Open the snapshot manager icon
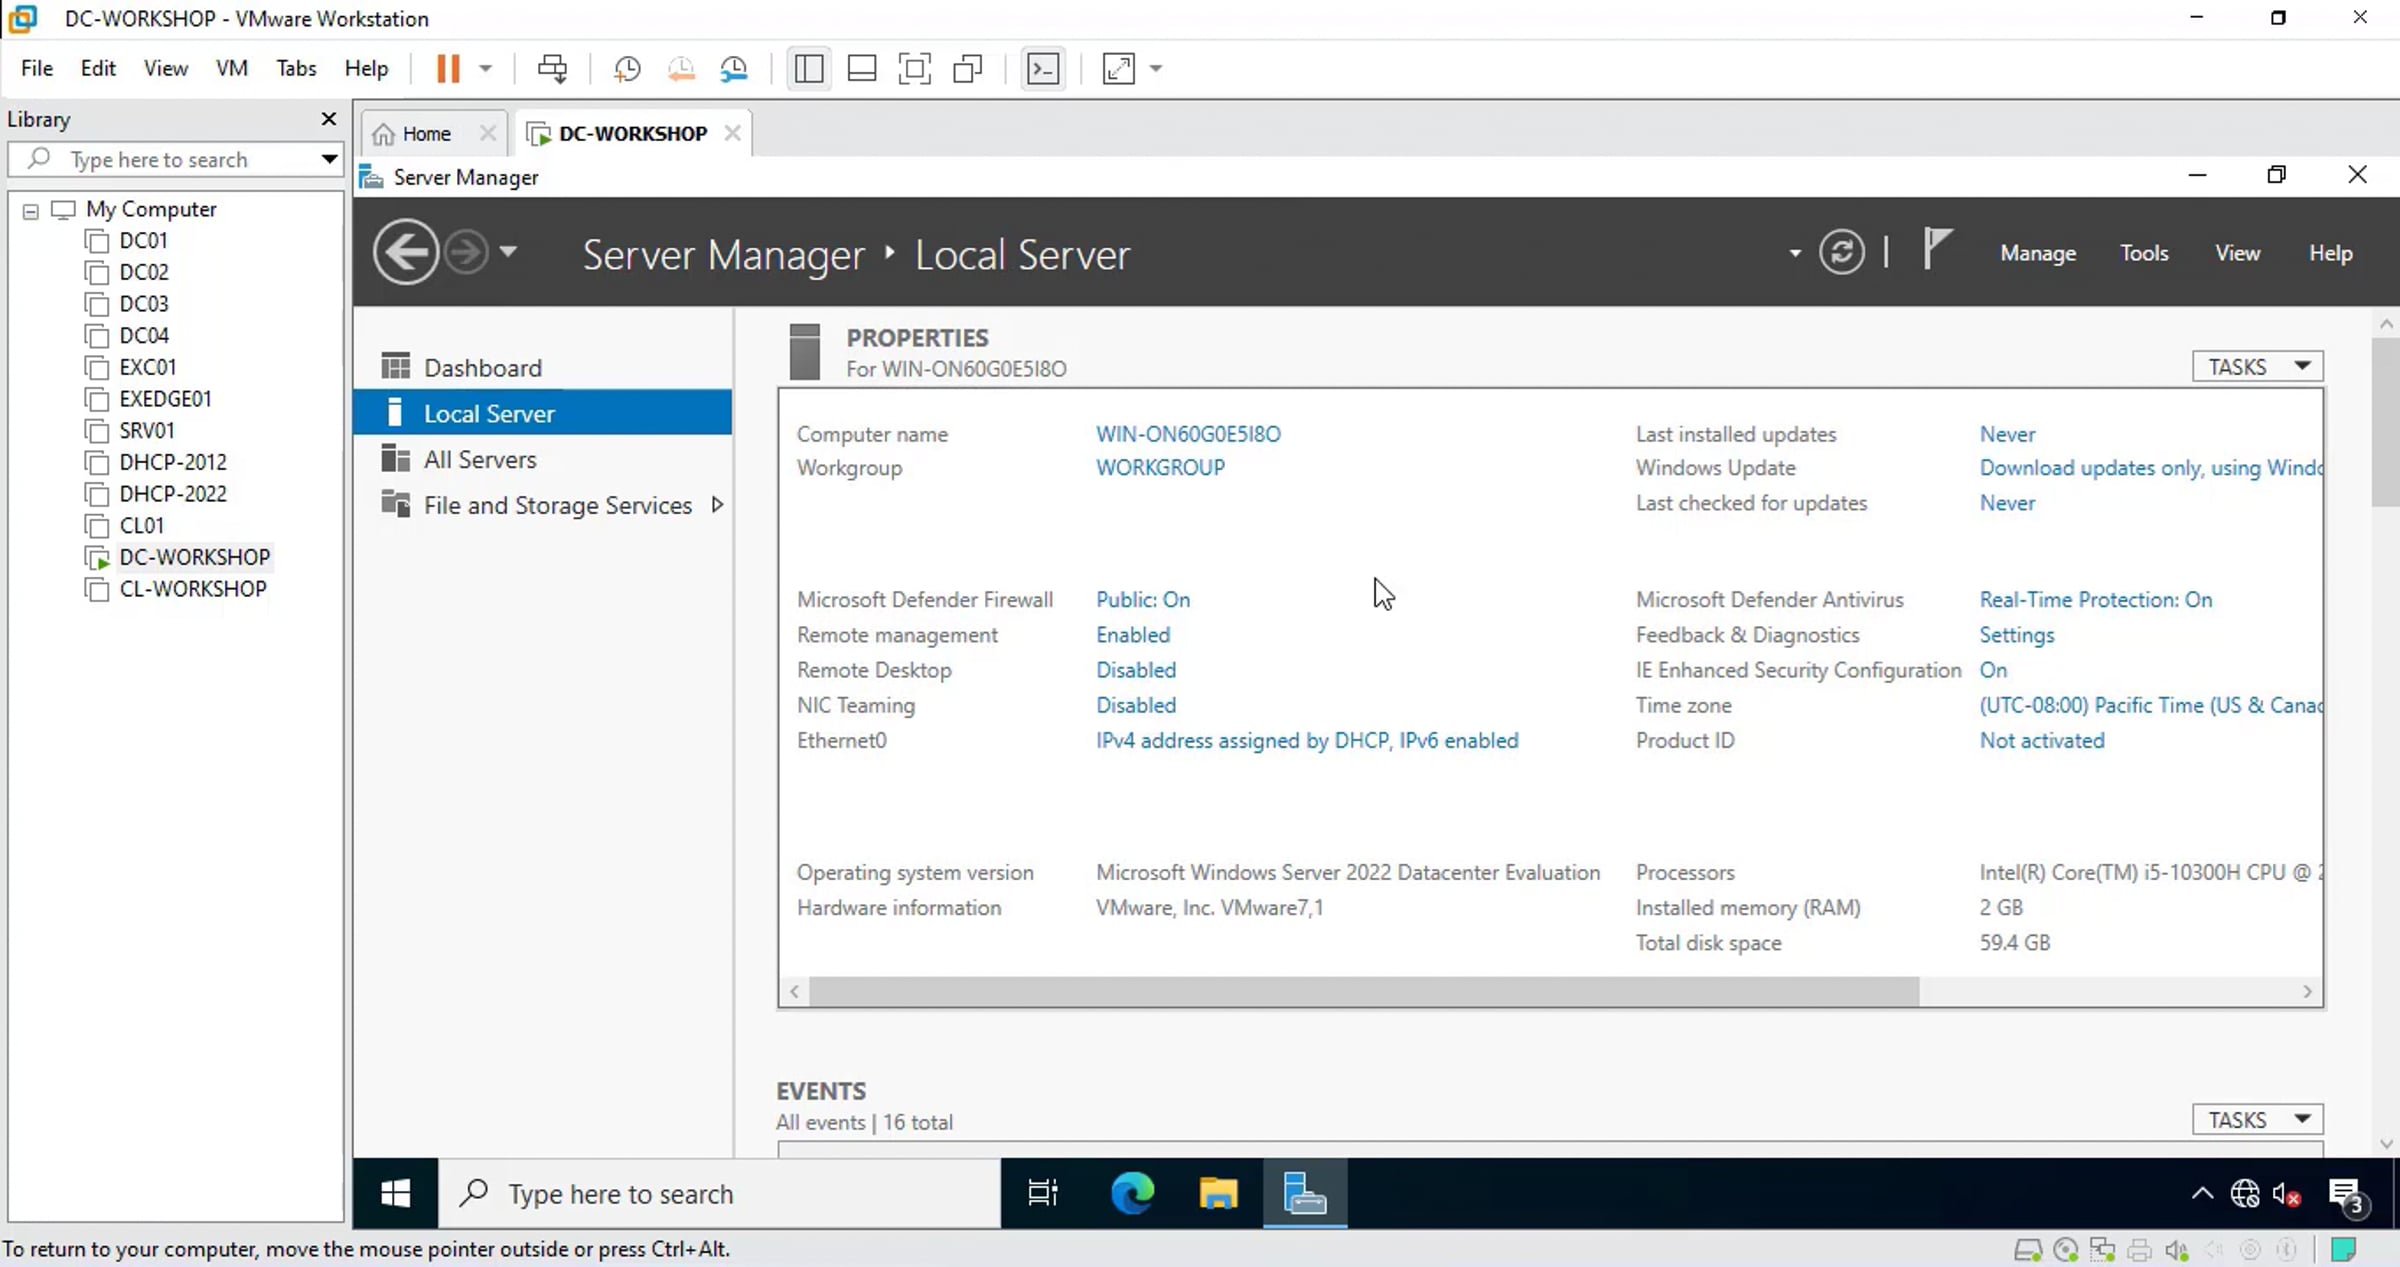This screenshot has width=2400, height=1267. pos(734,69)
